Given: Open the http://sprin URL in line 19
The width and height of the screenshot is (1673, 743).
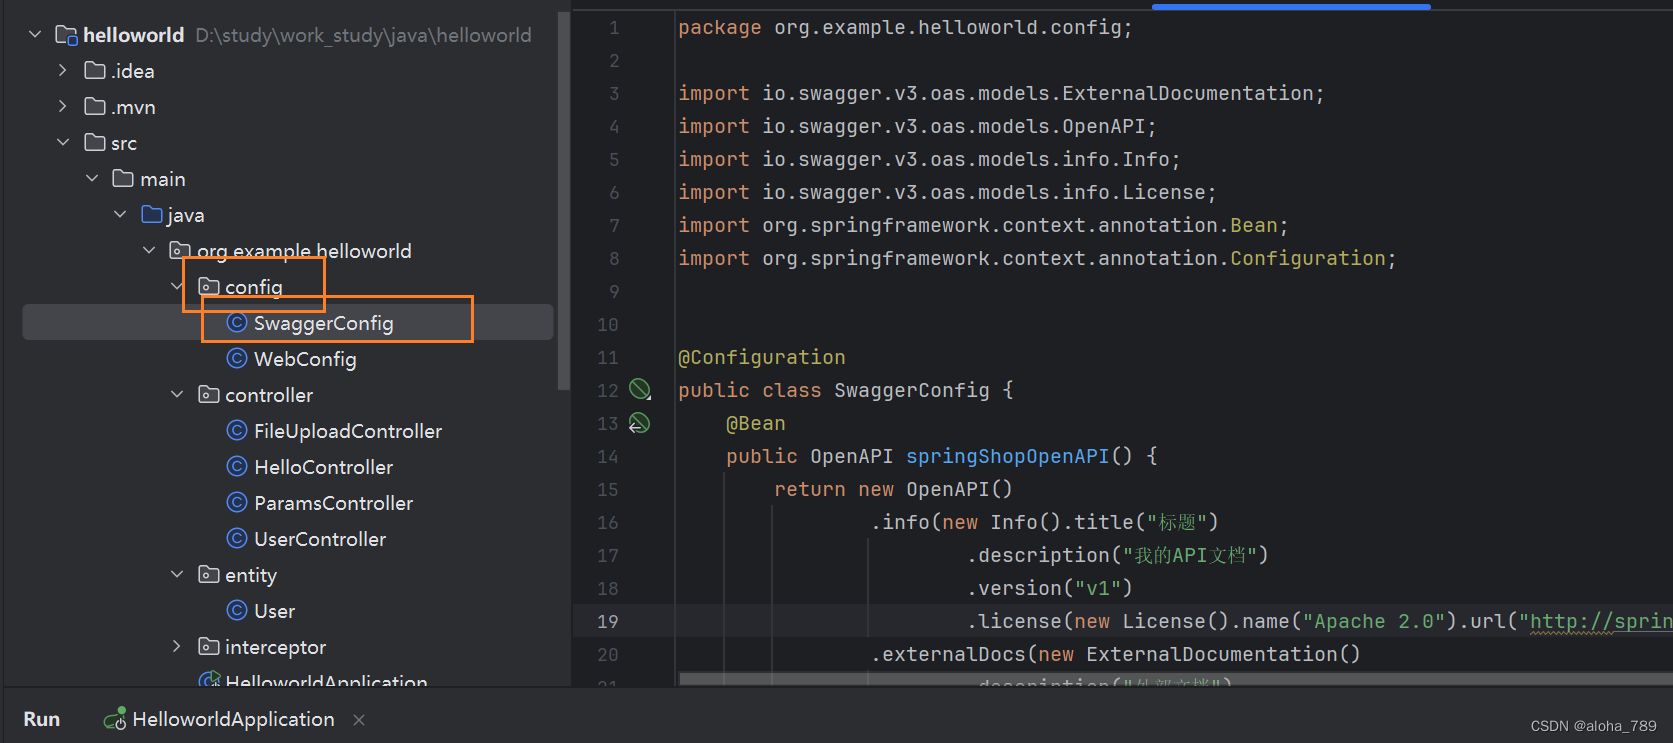Looking at the screenshot, I should [x=1601, y=621].
